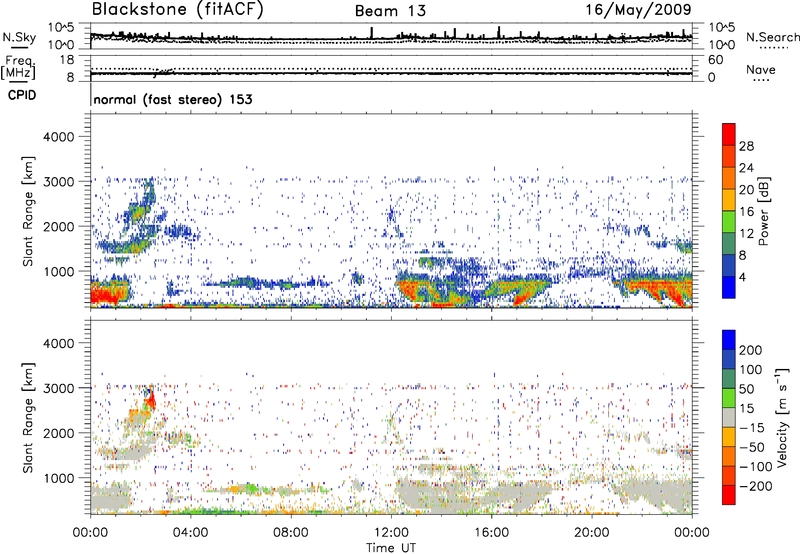Click the 04:00 time tick label
Screen dimensions: 800x554
tap(191, 533)
